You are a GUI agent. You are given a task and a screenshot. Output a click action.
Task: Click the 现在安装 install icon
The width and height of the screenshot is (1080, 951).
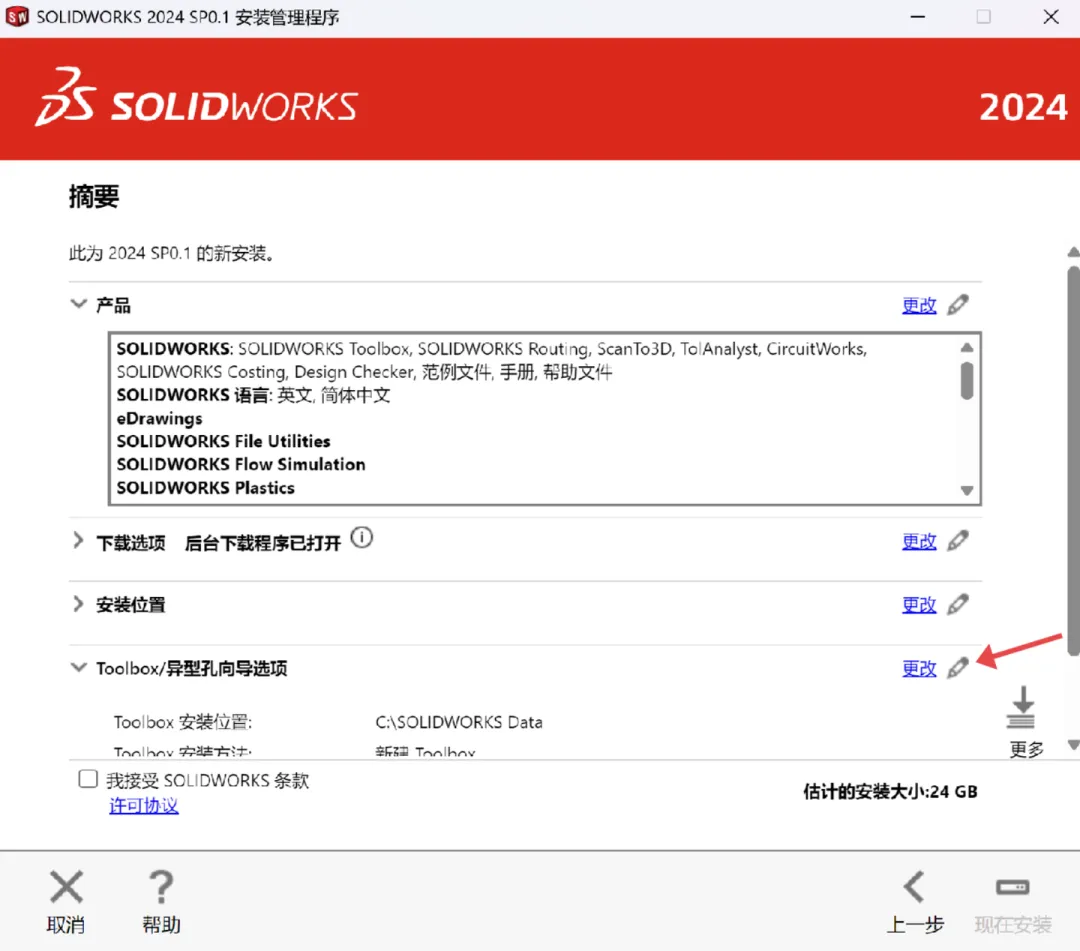click(1012, 887)
